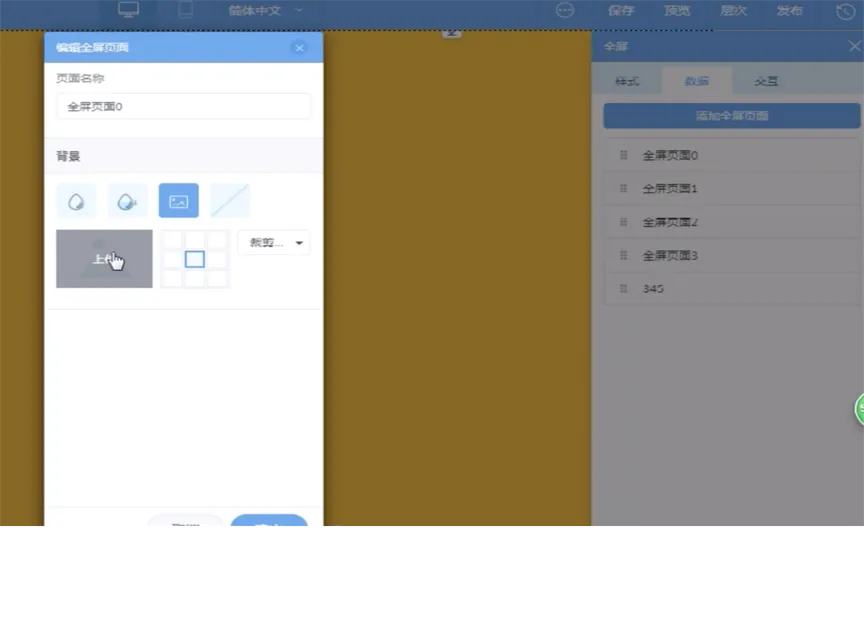Select the 345 list item
Image resolution: width=864 pixels, height=618 pixels.
[732, 289]
